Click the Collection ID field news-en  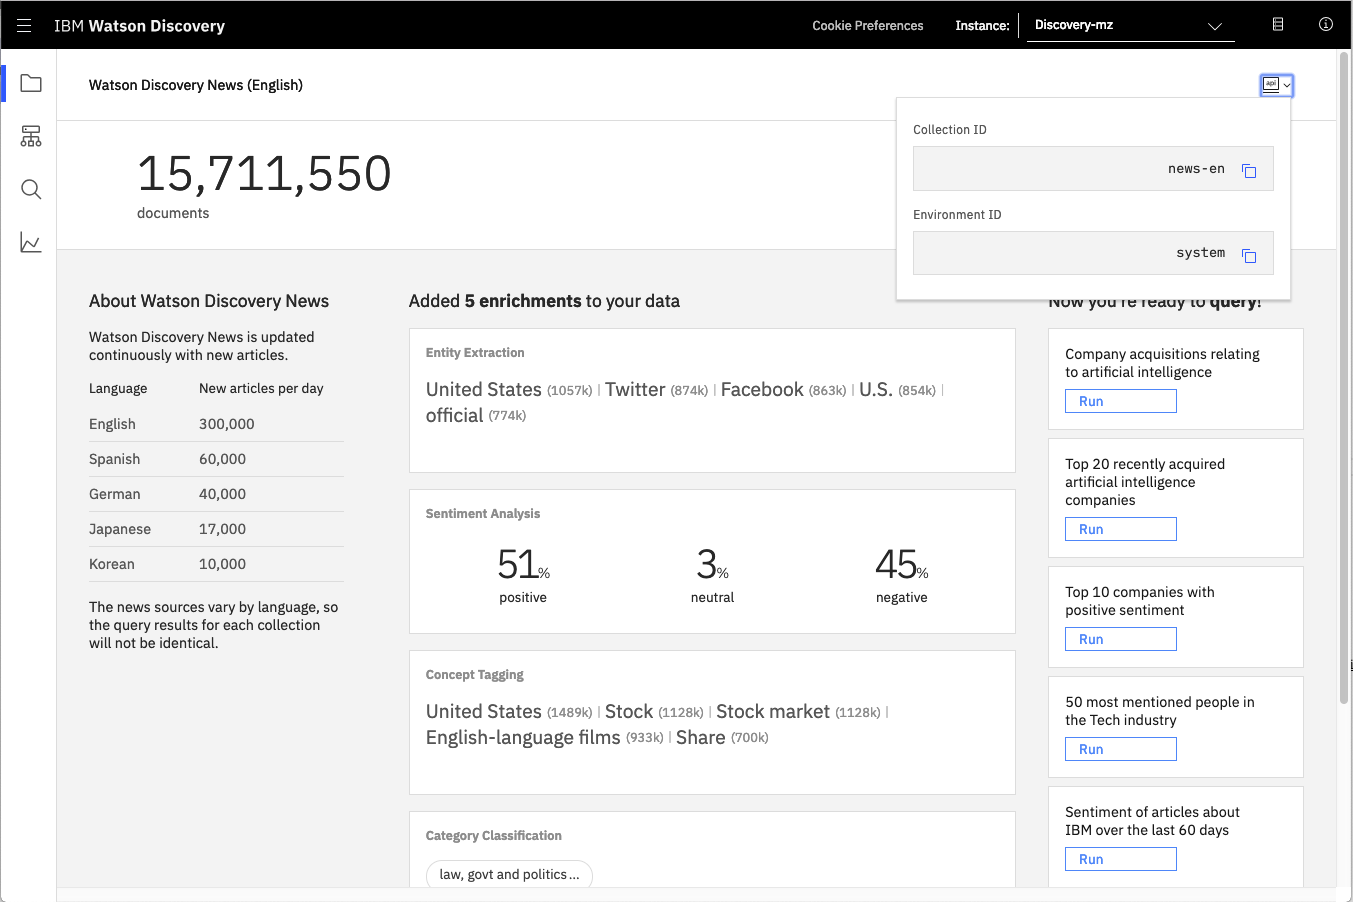point(1093,169)
